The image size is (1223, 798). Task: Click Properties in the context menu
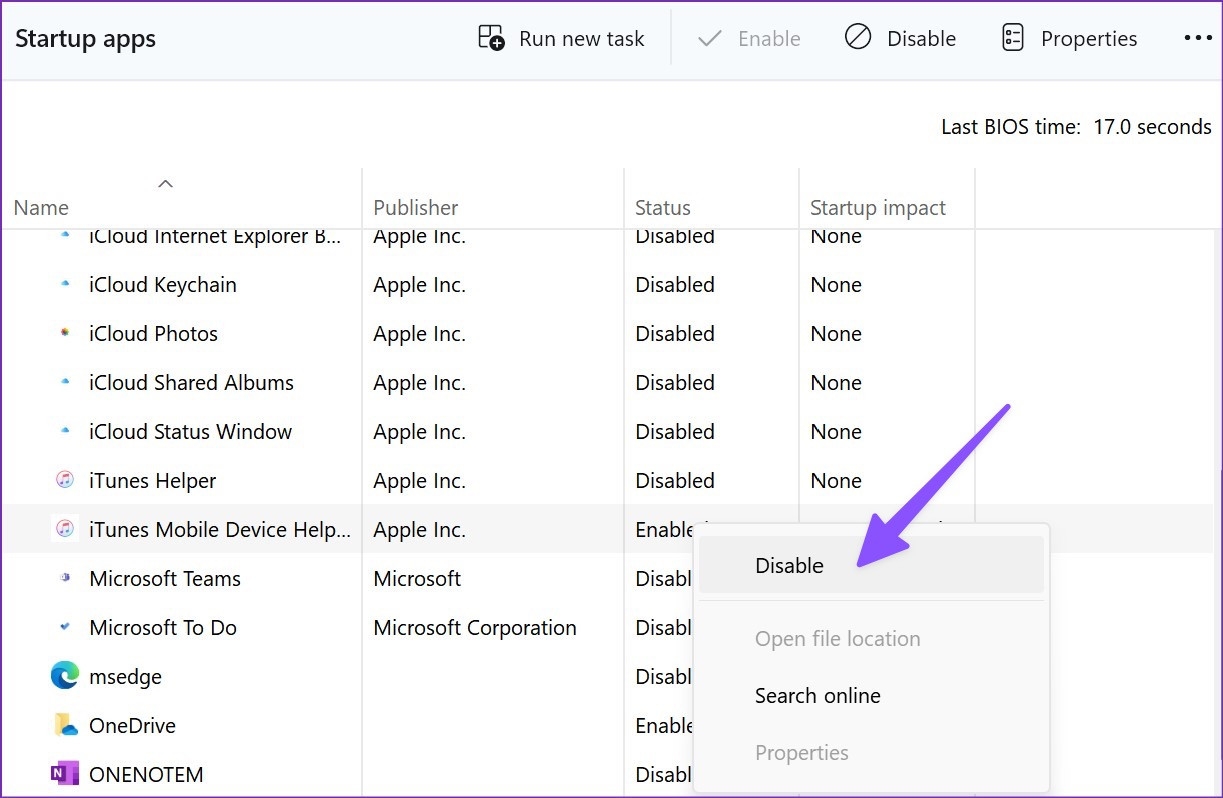(801, 752)
